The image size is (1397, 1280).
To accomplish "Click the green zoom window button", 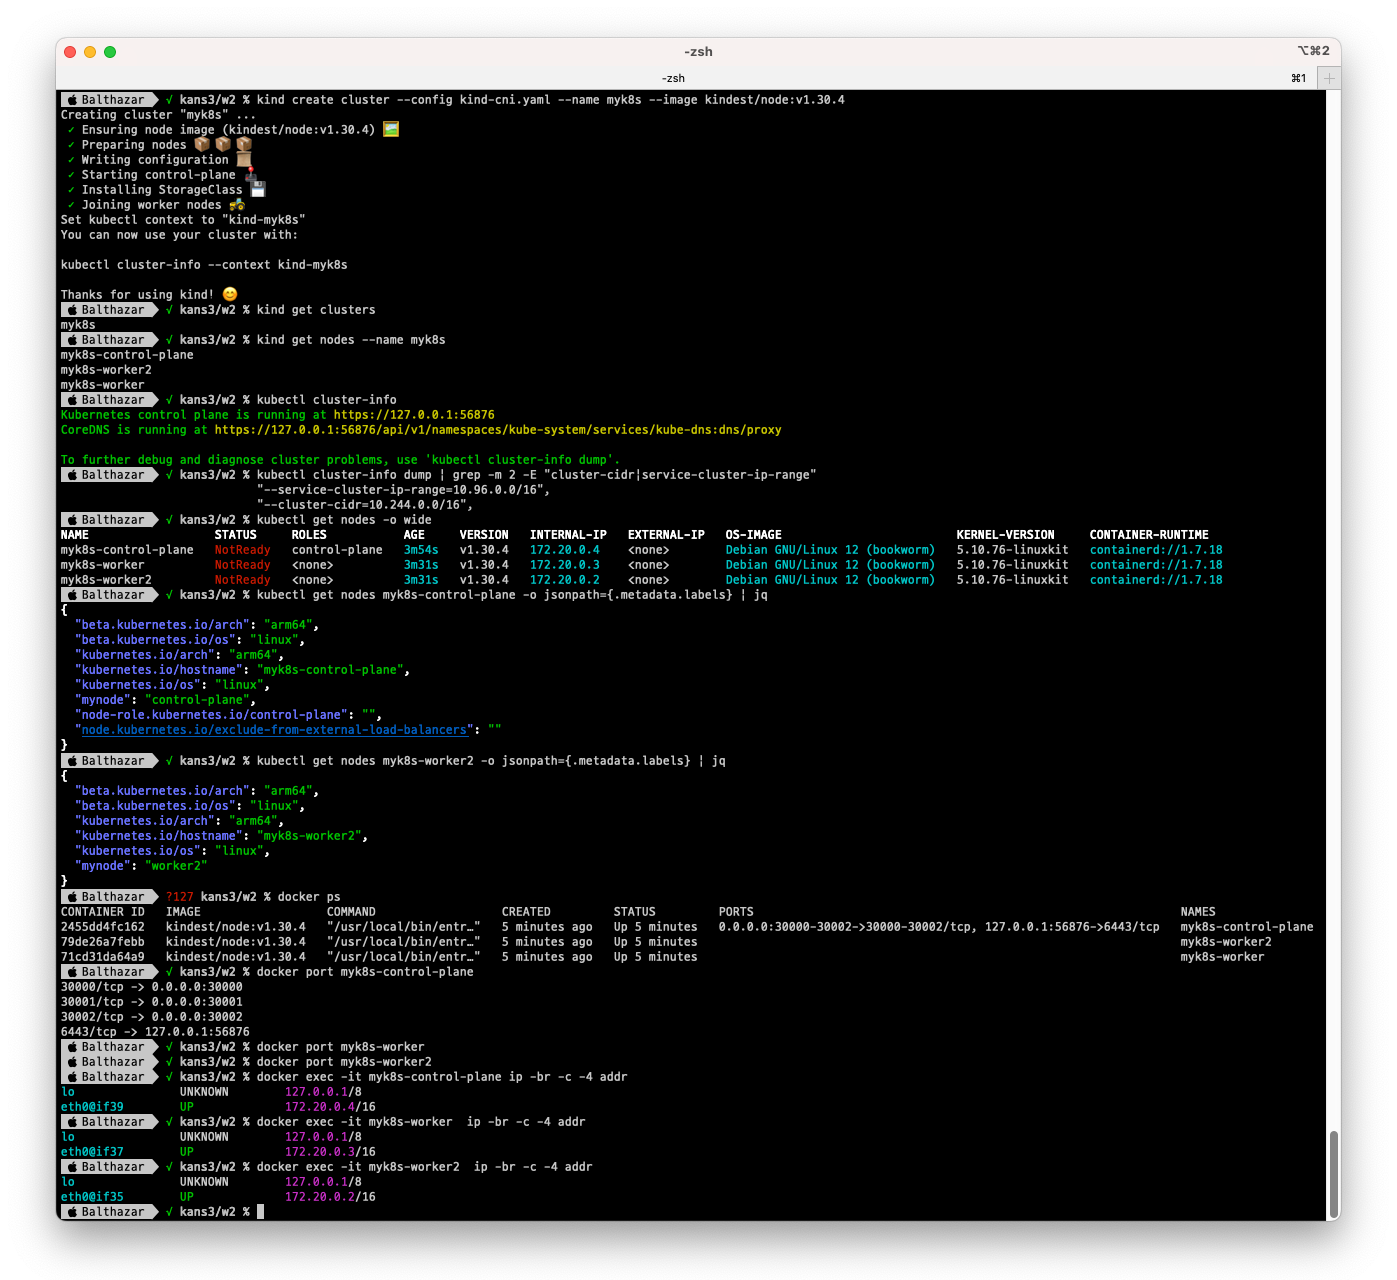I will coord(110,52).
